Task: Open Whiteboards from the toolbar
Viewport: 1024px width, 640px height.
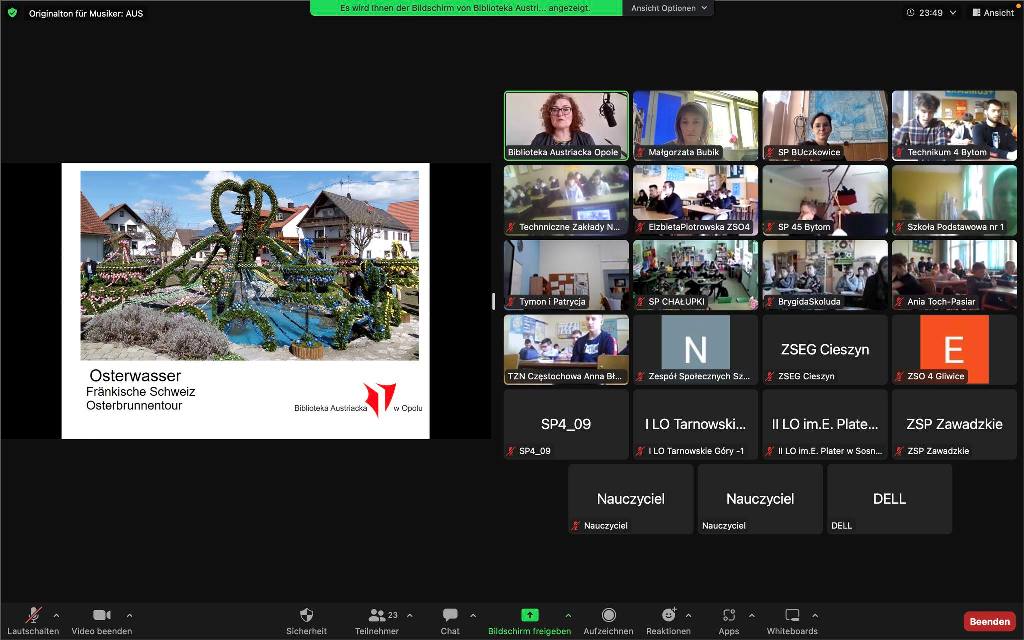Action: (x=792, y=615)
